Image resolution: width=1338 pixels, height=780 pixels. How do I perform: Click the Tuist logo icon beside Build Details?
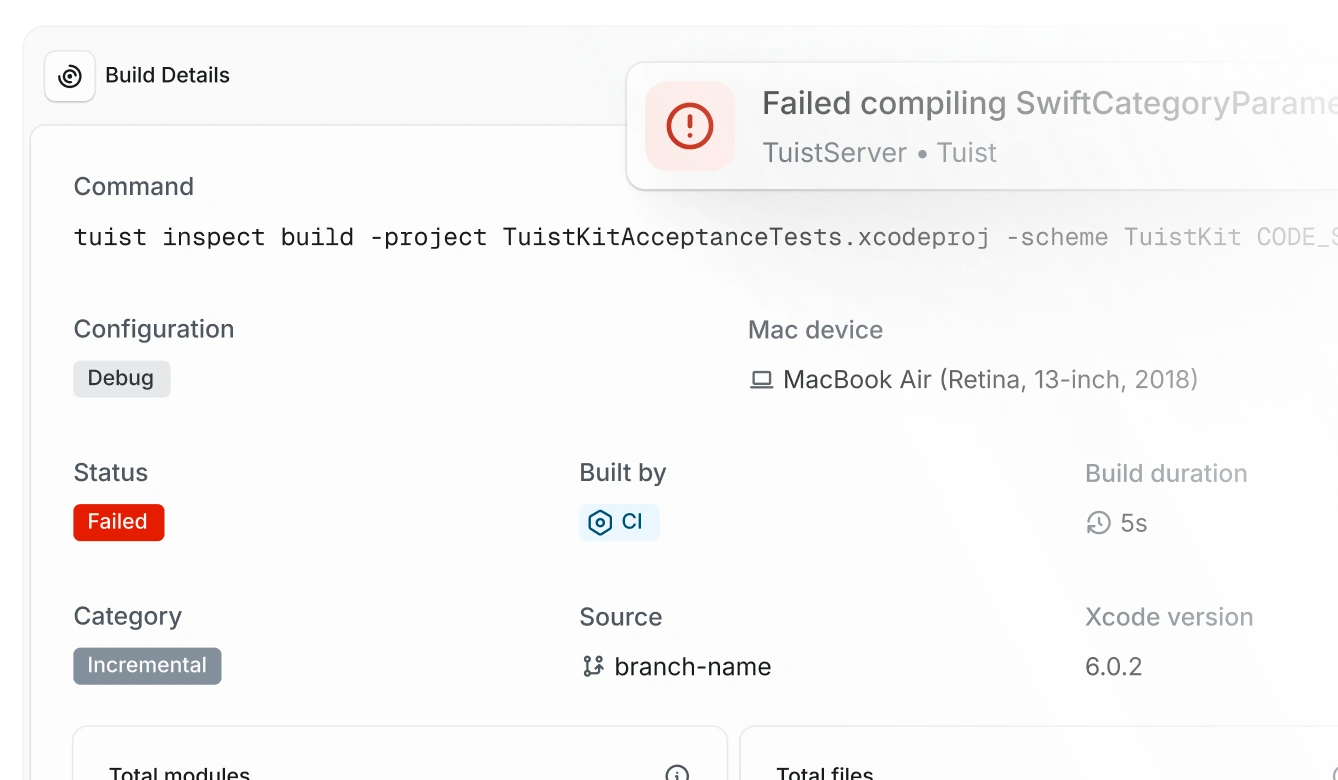70,76
